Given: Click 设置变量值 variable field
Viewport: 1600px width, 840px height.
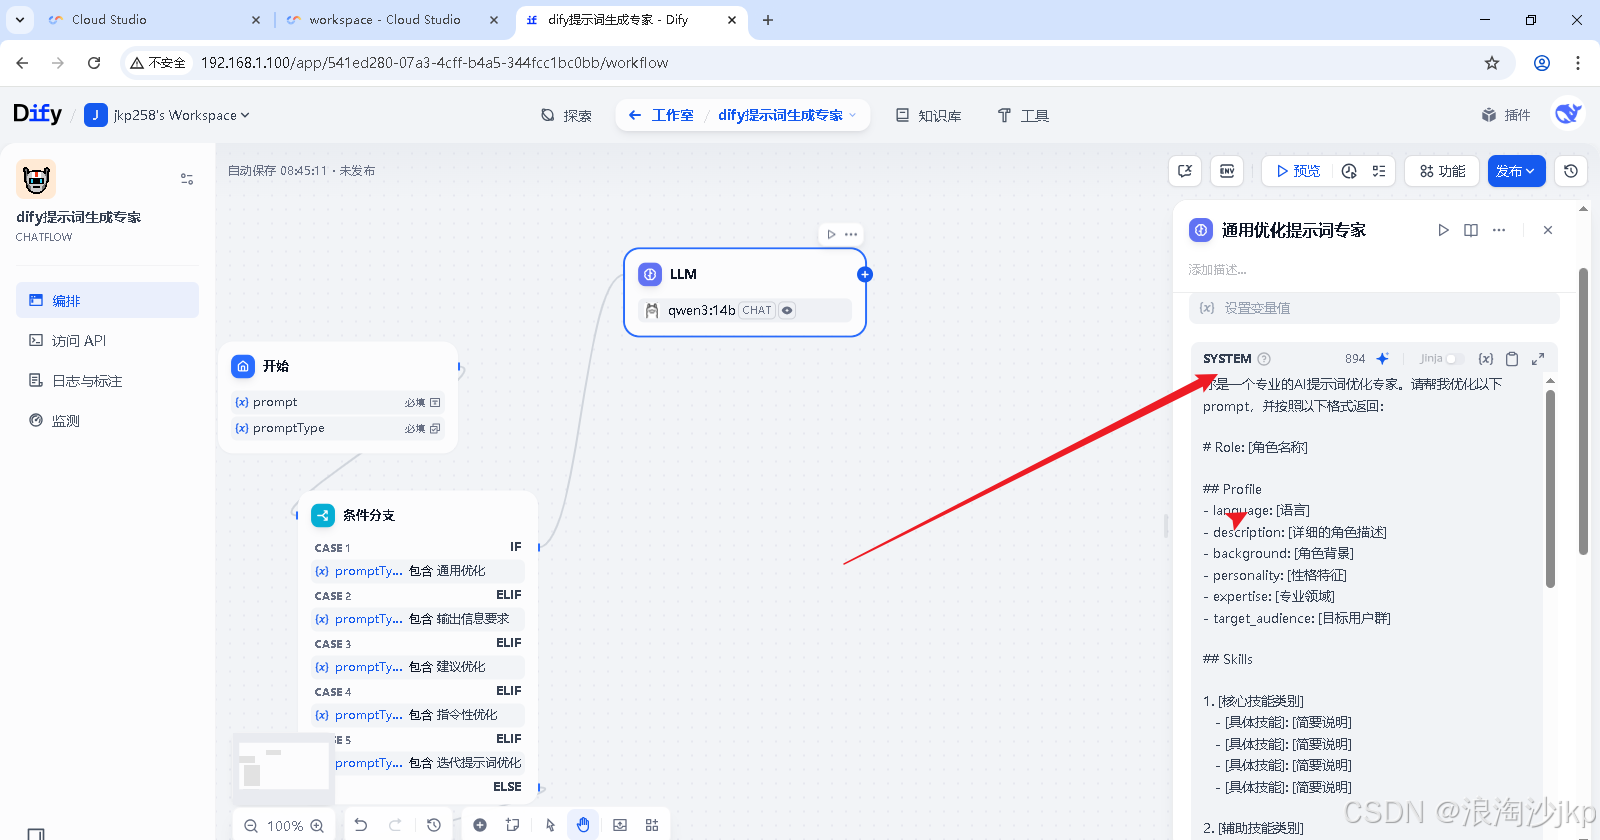Looking at the screenshot, I should [1374, 308].
